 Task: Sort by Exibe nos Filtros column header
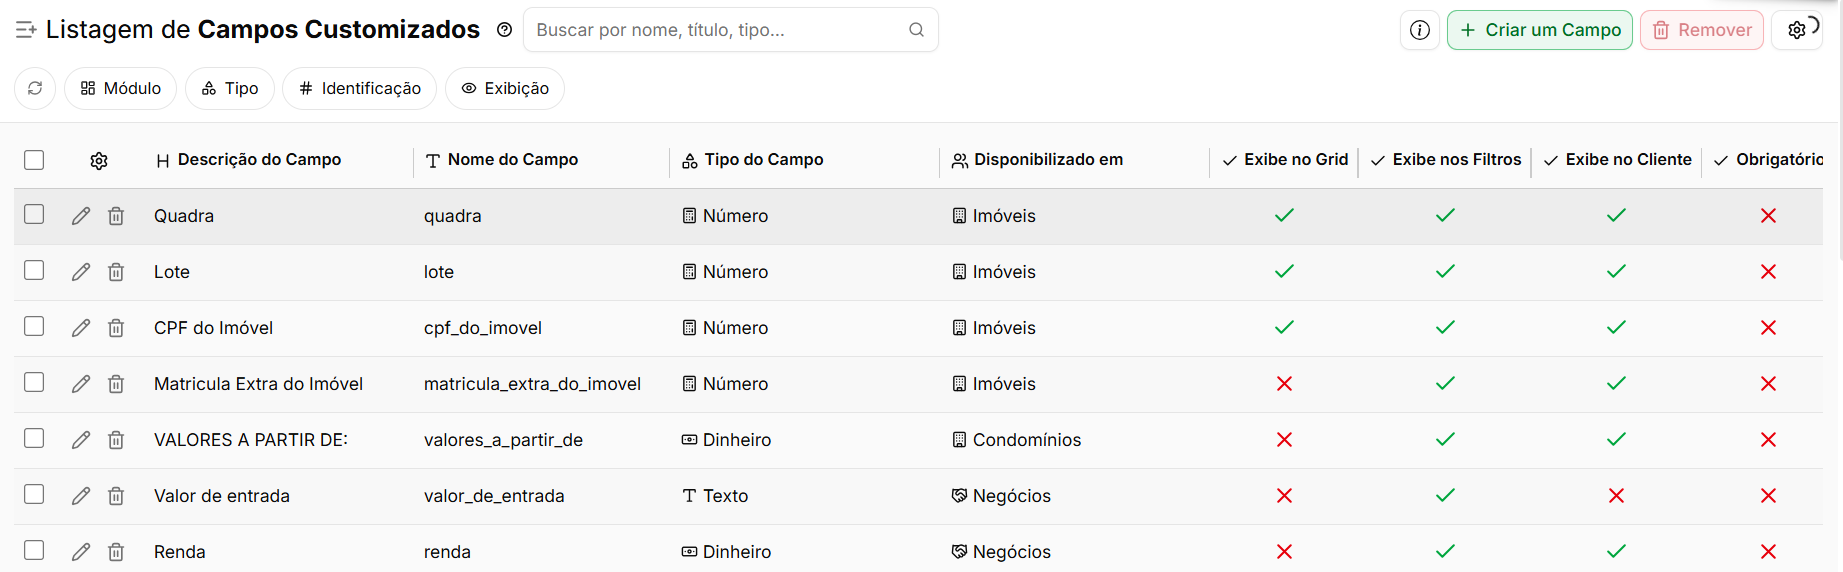click(x=1446, y=160)
